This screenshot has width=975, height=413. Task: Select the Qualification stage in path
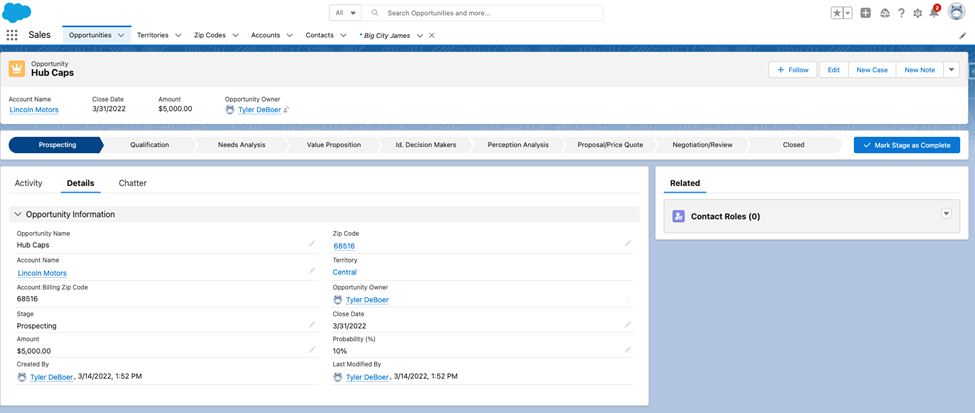click(x=149, y=145)
